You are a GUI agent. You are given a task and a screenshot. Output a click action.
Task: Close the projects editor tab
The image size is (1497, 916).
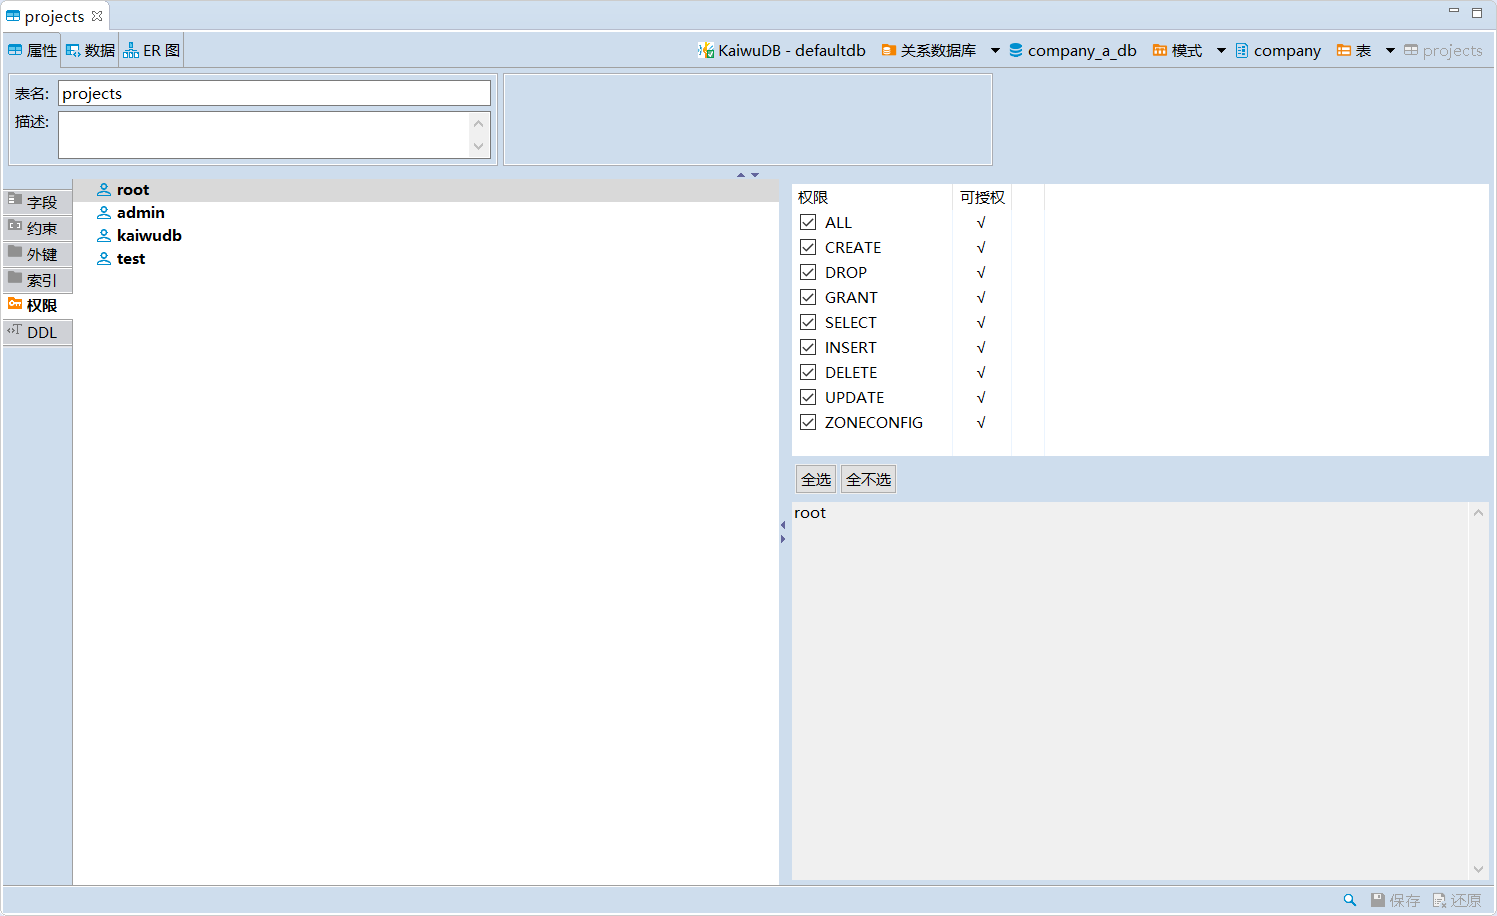[97, 16]
